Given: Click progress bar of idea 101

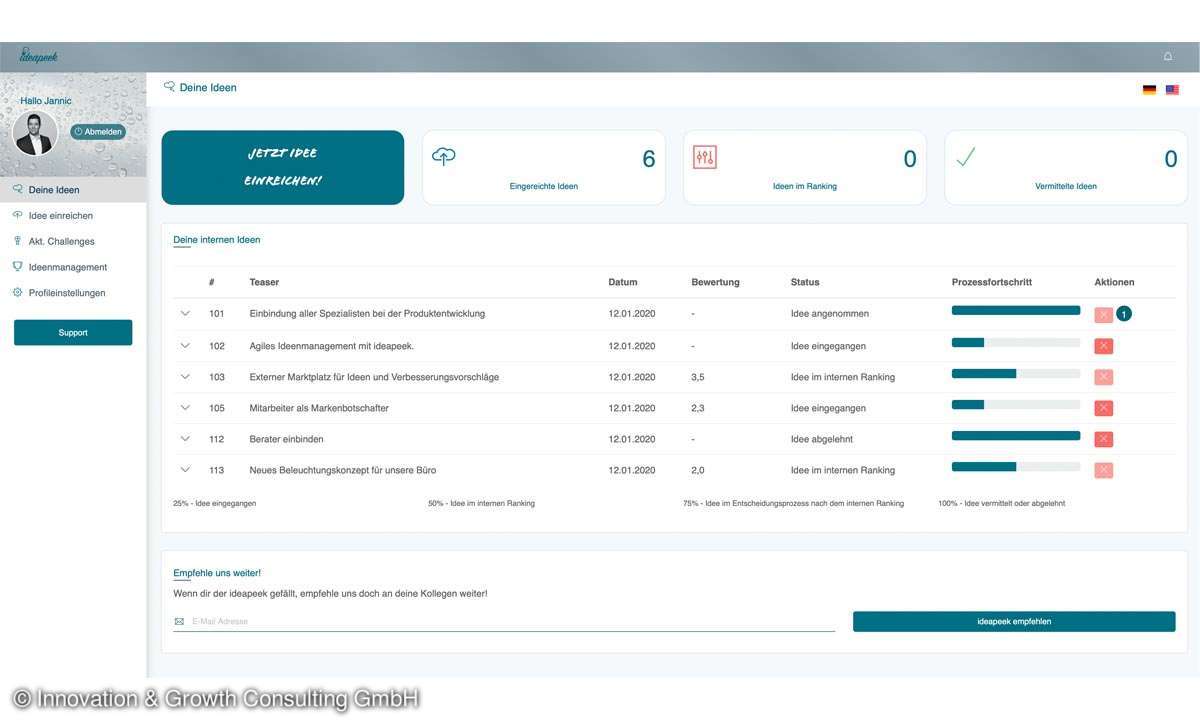Looking at the screenshot, I should pyautogui.click(x=1016, y=311).
